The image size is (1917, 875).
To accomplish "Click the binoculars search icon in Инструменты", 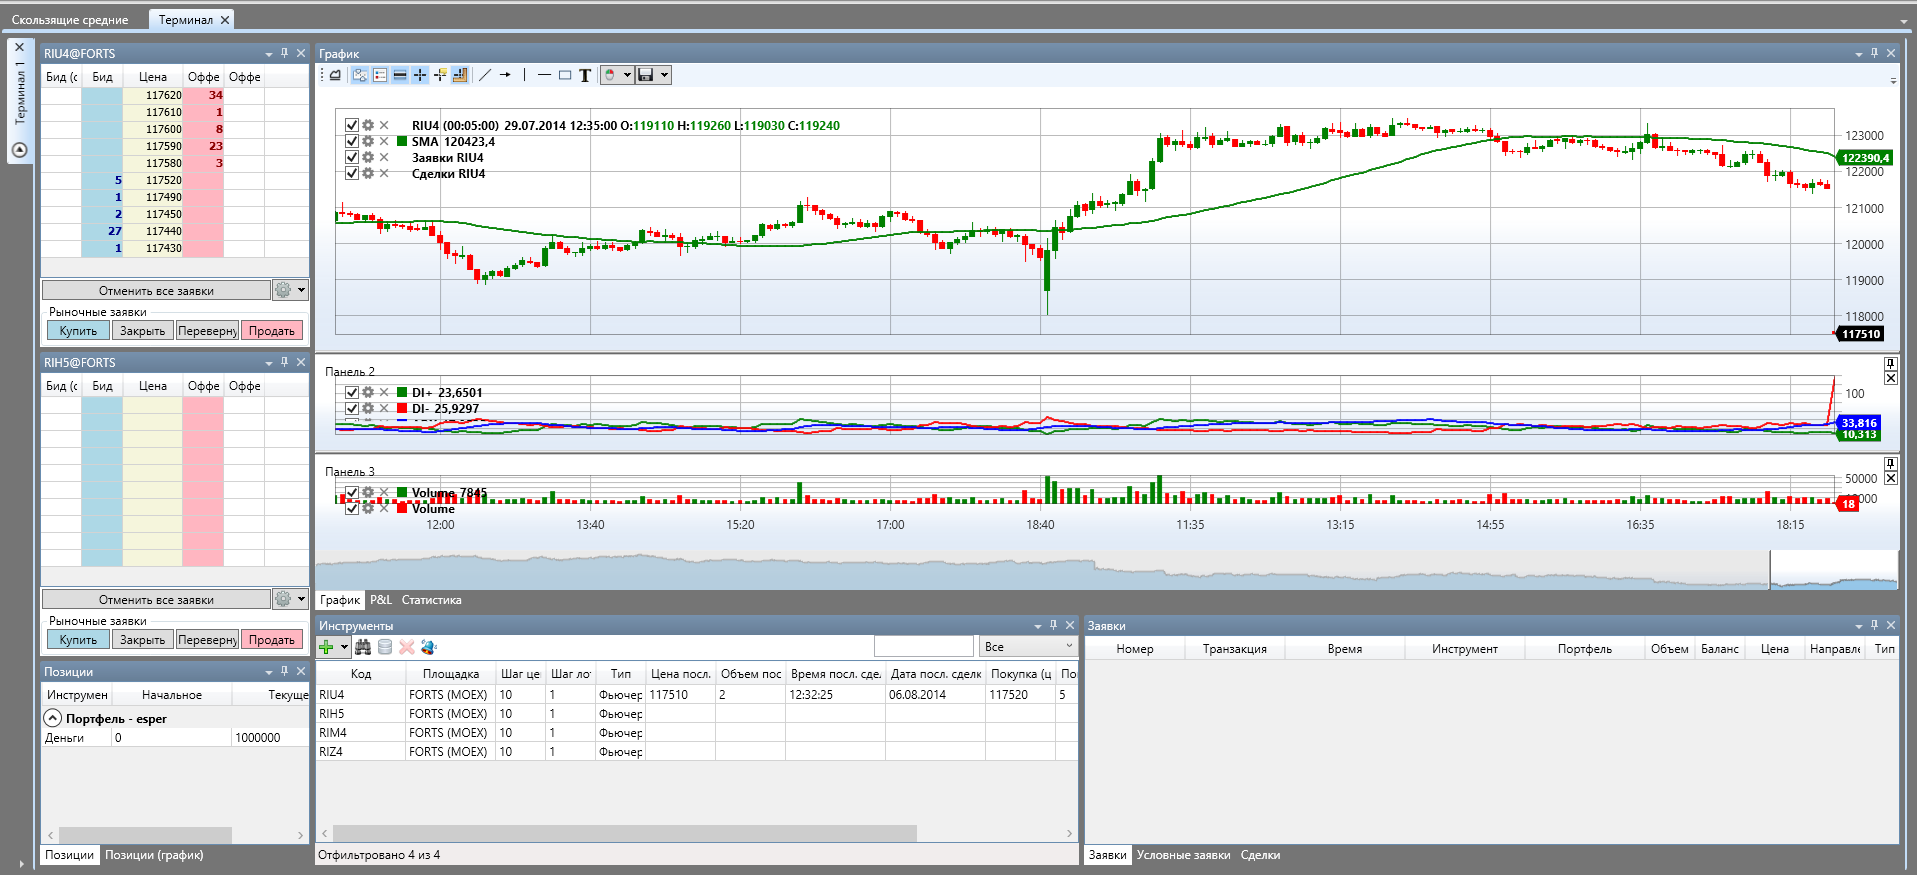I will [363, 647].
